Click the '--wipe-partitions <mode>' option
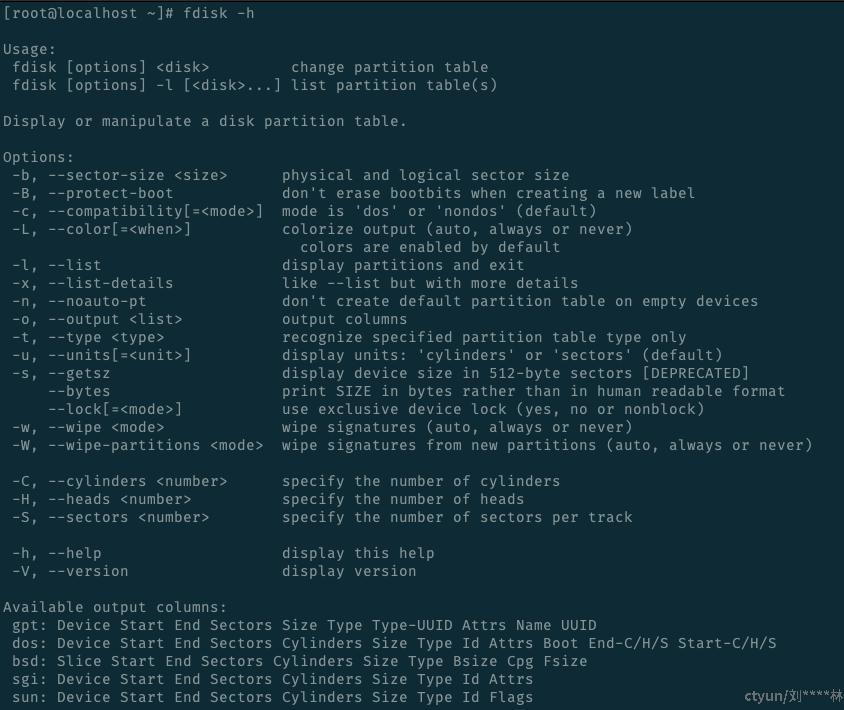 150,445
